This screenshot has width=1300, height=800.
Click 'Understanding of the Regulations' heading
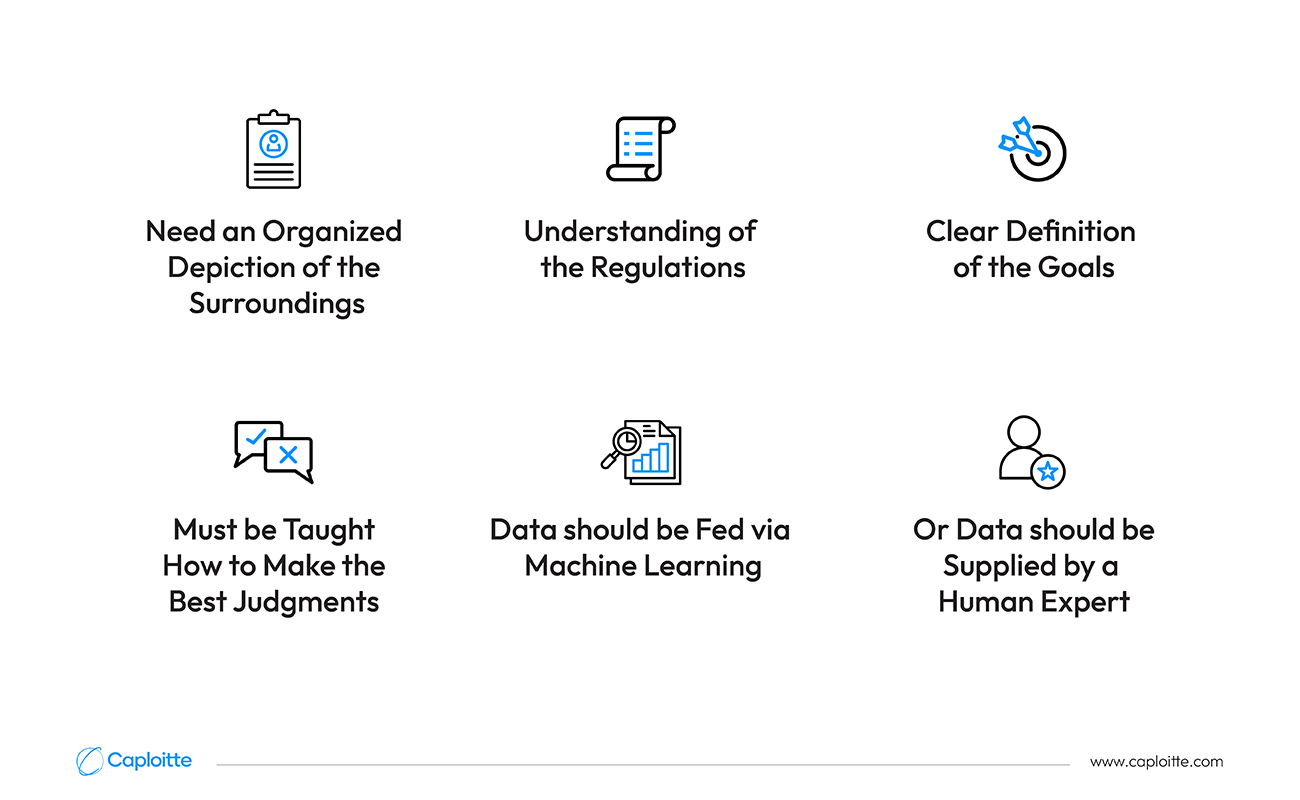[x=641, y=249]
